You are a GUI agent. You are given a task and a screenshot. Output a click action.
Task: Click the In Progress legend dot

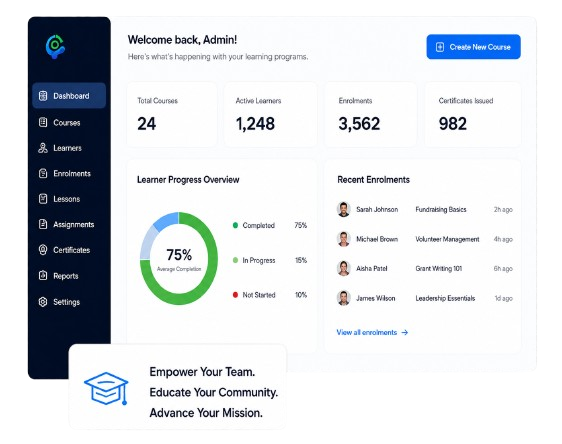(x=235, y=260)
